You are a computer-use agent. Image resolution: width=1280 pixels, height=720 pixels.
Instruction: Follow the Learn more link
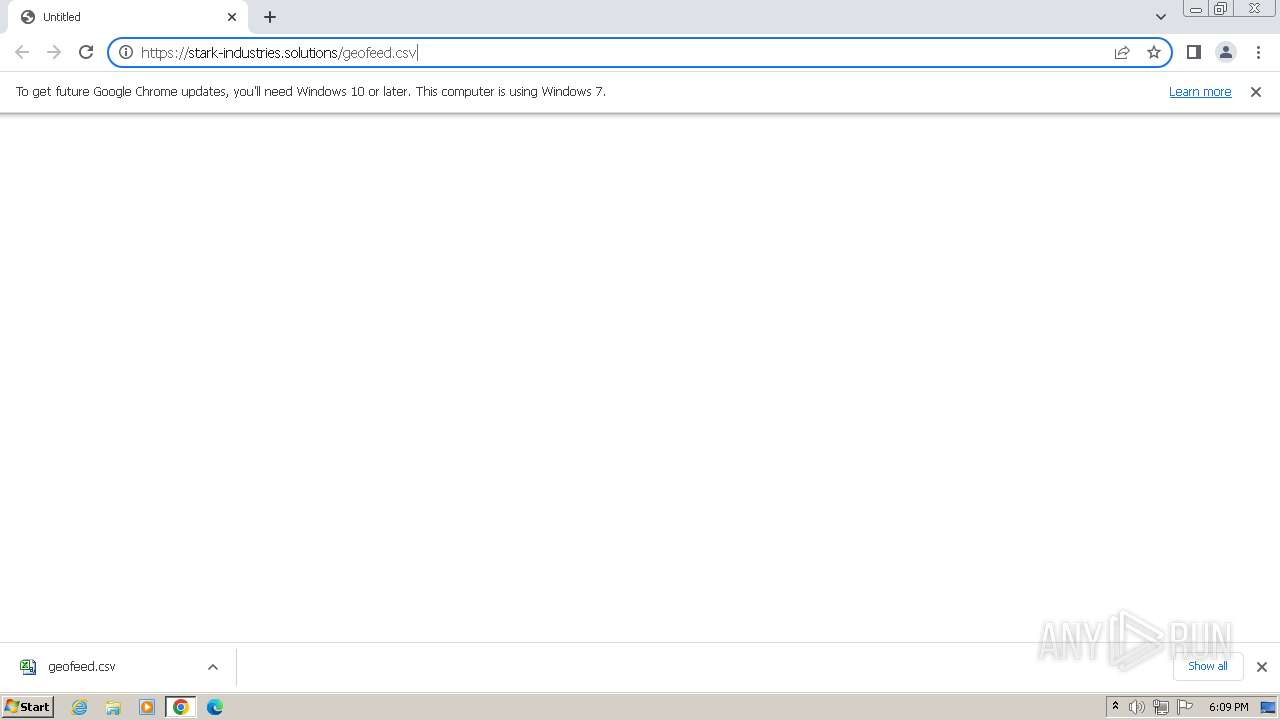(x=1200, y=91)
